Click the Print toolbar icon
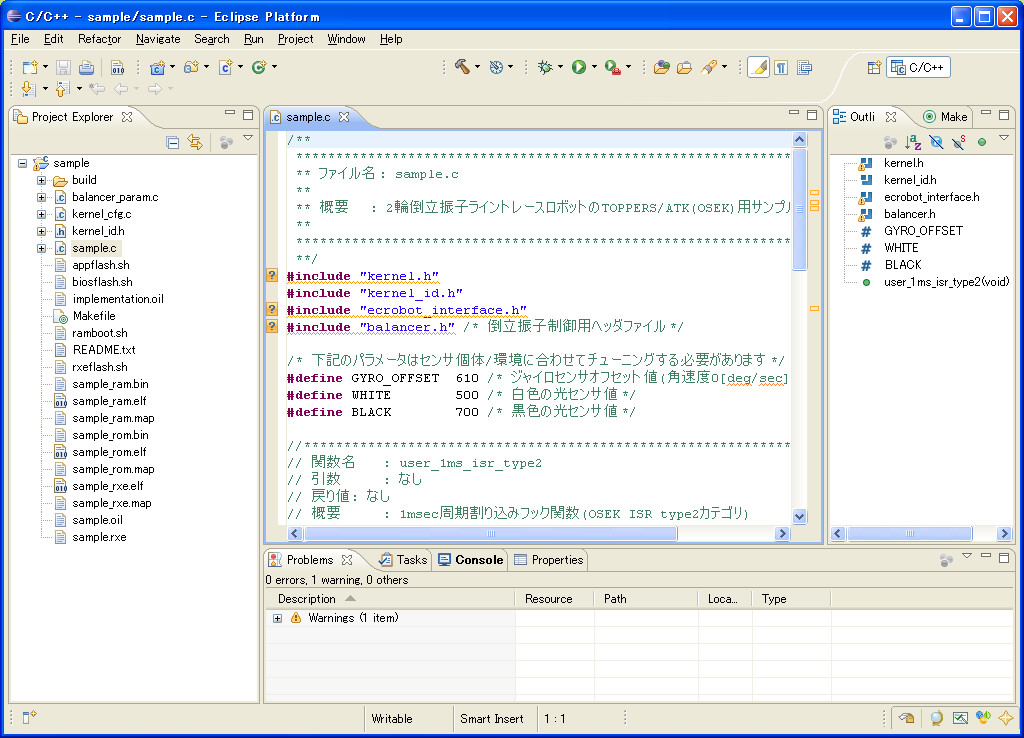Image resolution: width=1024 pixels, height=738 pixels. pyautogui.click(x=86, y=67)
